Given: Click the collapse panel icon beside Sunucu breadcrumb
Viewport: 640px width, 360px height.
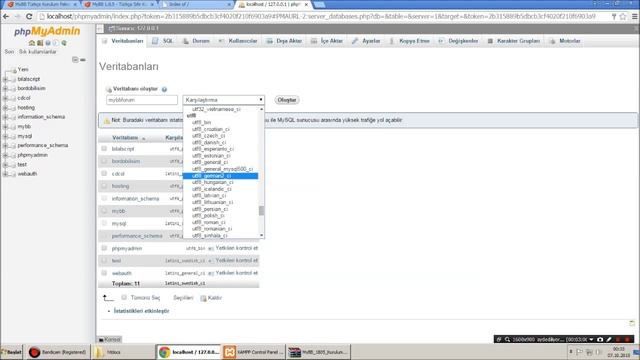Looking at the screenshot, I should 100,29.
